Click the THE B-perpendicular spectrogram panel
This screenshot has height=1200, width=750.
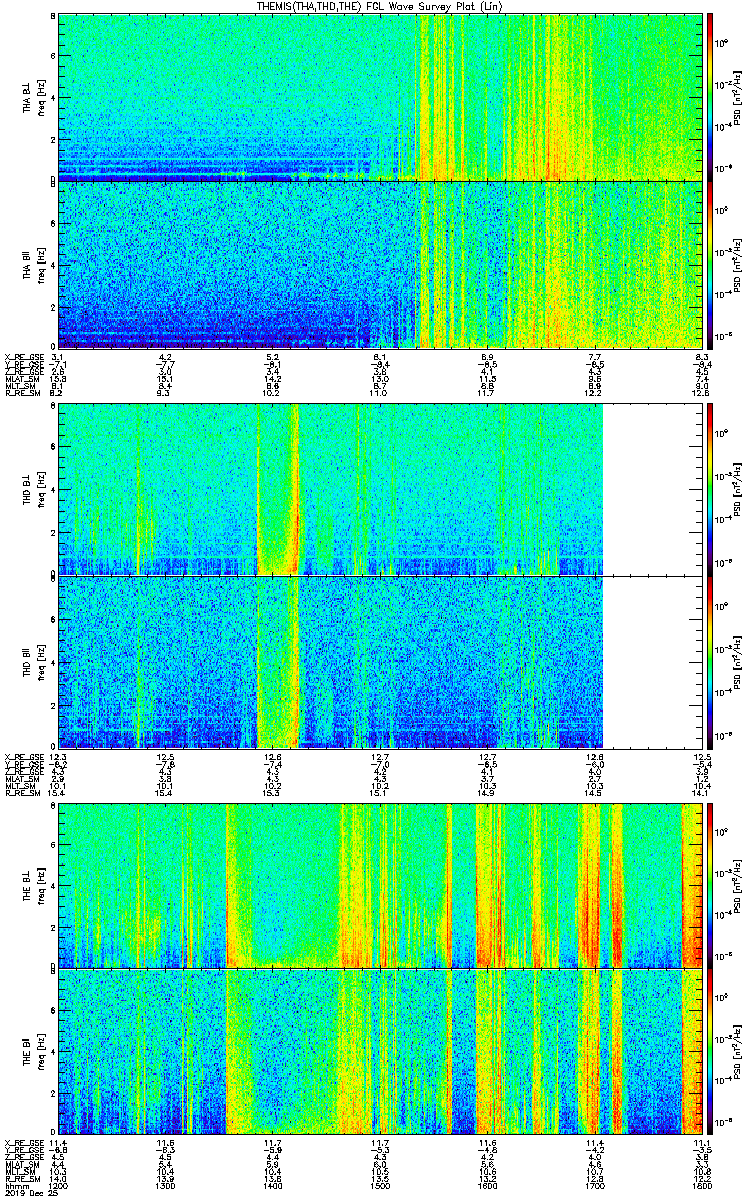click(382, 884)
